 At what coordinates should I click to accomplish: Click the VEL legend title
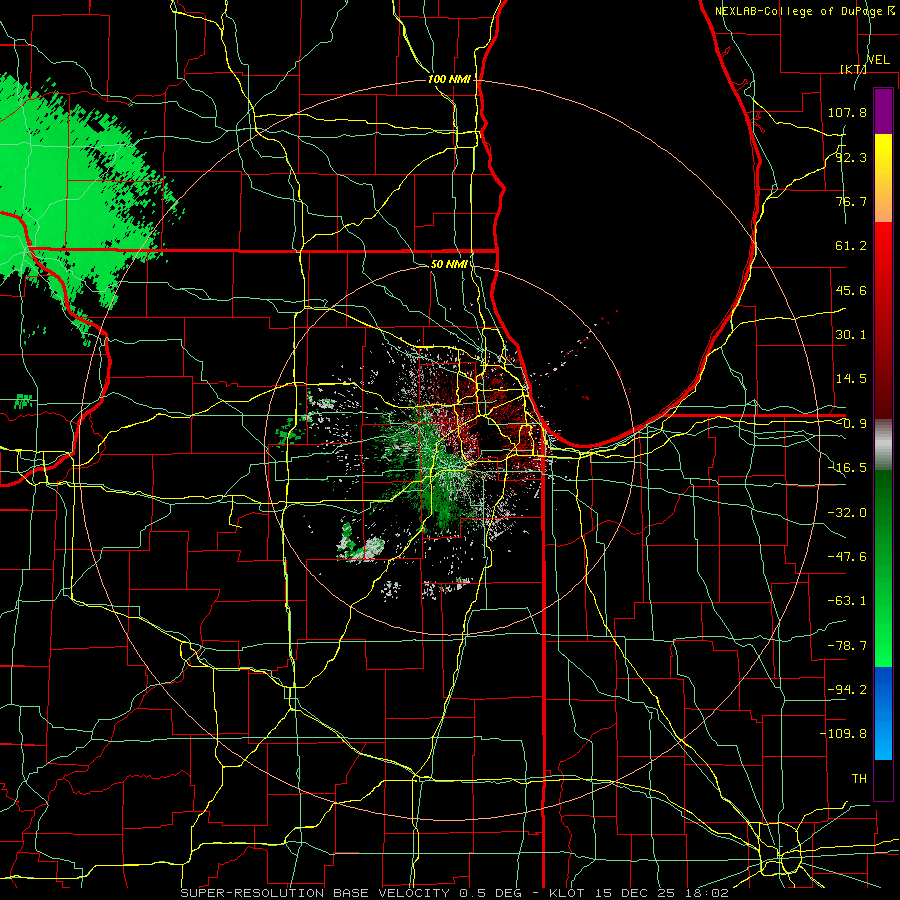[x=878, y=60]
